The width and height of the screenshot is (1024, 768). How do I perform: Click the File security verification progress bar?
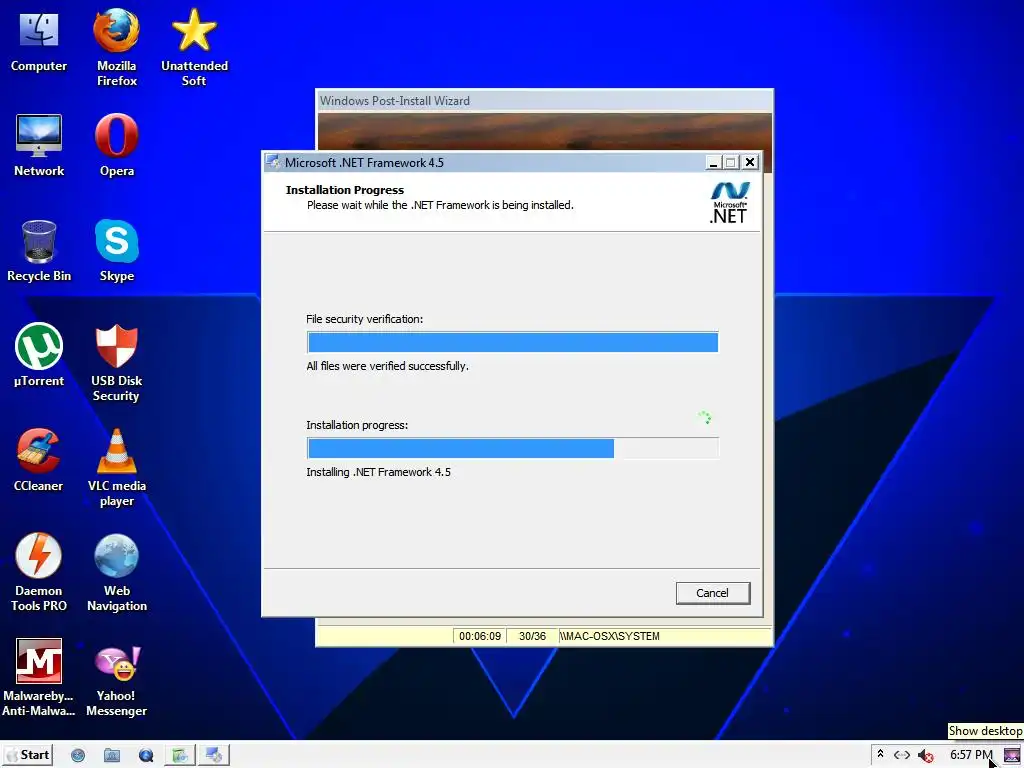click(x=513, y=342)
